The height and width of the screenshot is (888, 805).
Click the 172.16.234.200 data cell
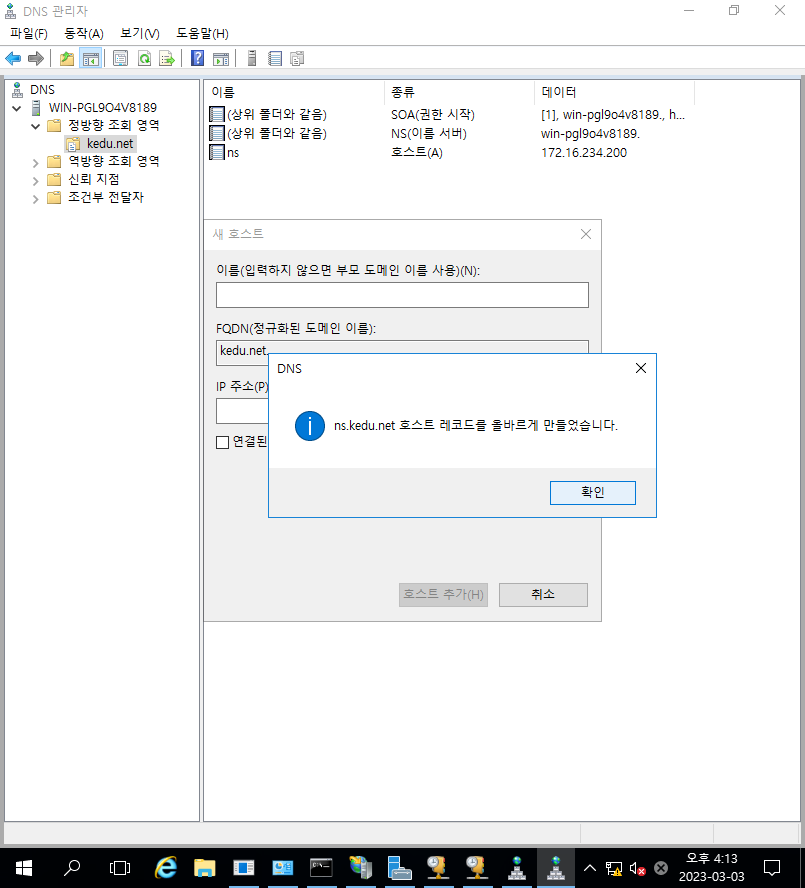click(584, 153)
